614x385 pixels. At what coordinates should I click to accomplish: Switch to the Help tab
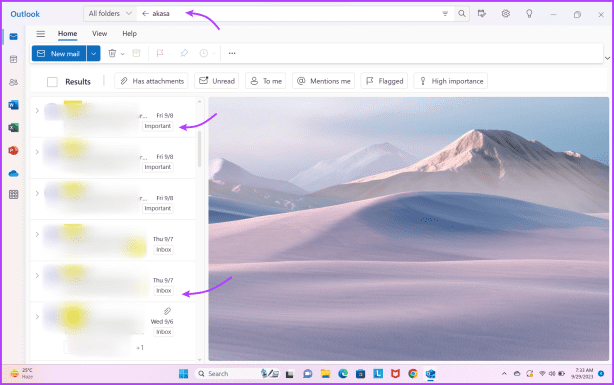(x=129, y=34)
